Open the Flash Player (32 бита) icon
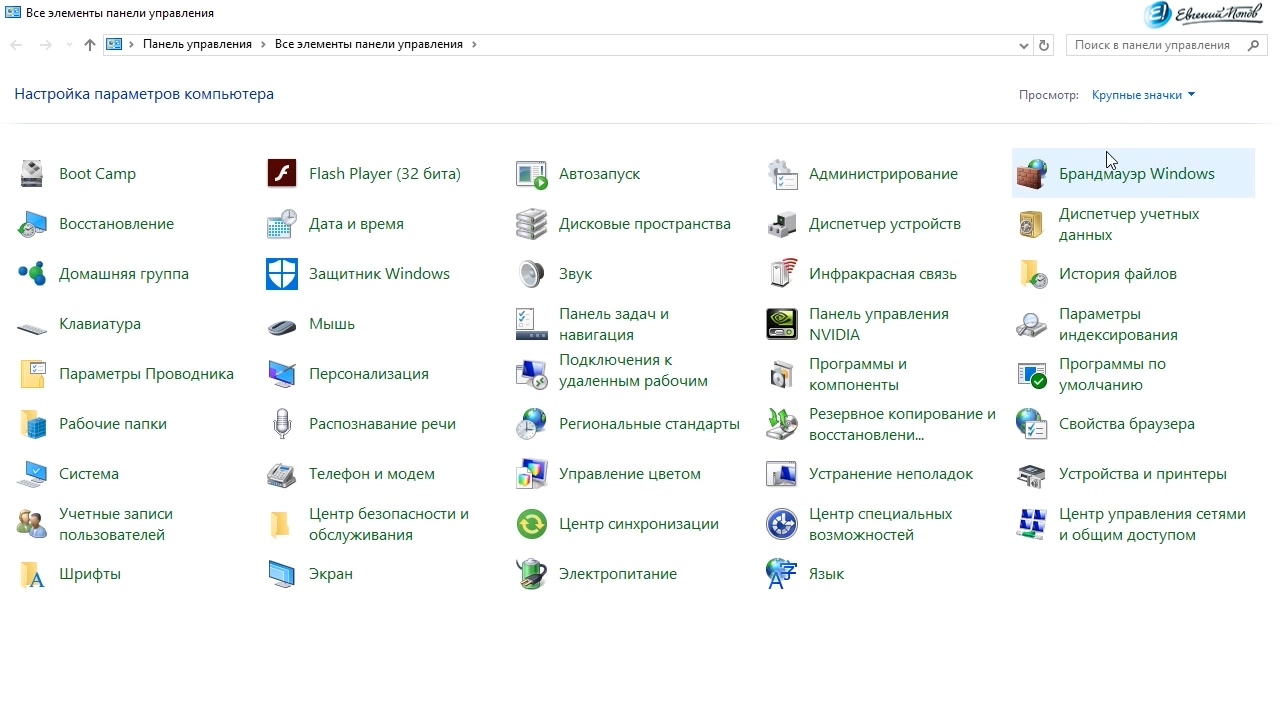Image resolution: width=1280 pixels, height=720 pixels. [x=282, y=174]
